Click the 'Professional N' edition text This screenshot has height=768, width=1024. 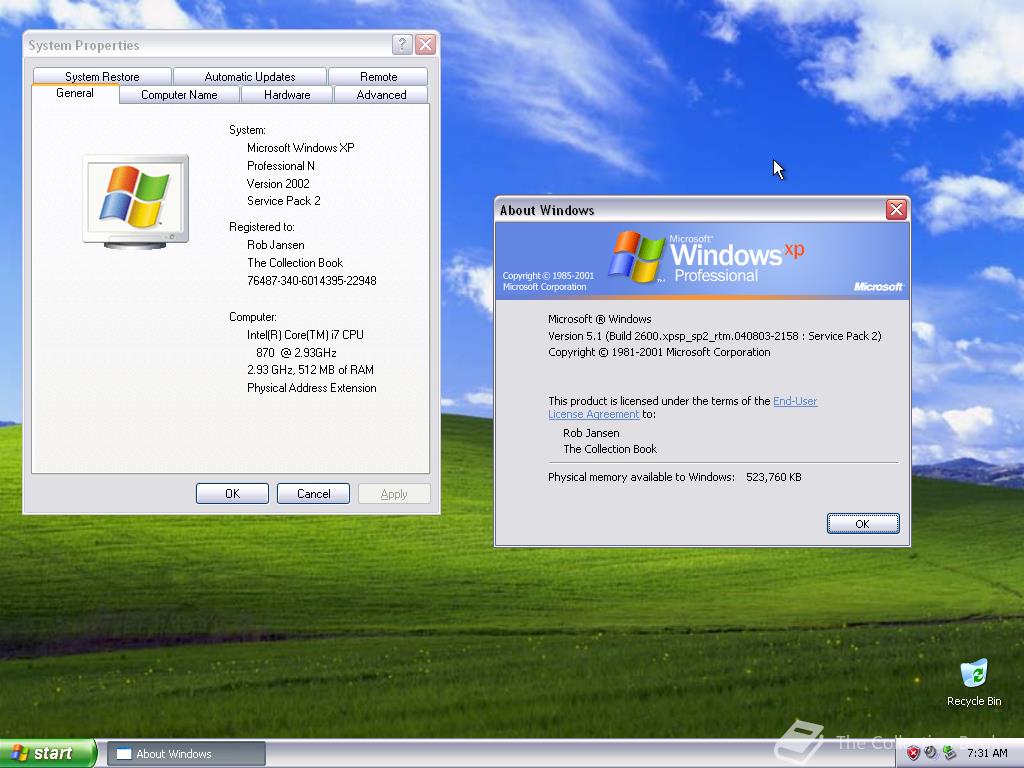pyautogui.click(x=281, y=166)
